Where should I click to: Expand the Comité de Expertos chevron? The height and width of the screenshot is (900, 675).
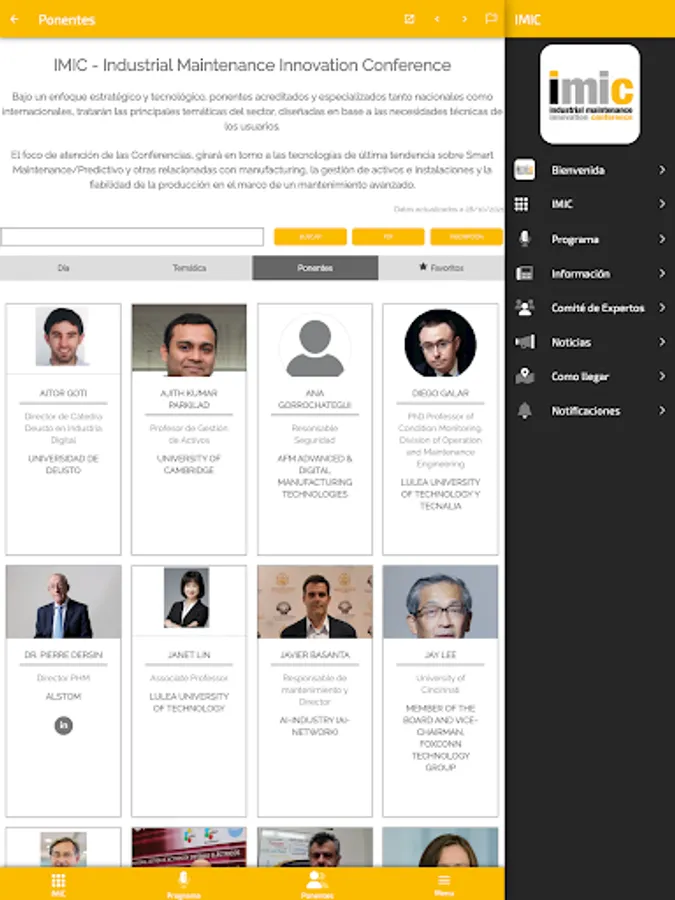pos(662,308)
